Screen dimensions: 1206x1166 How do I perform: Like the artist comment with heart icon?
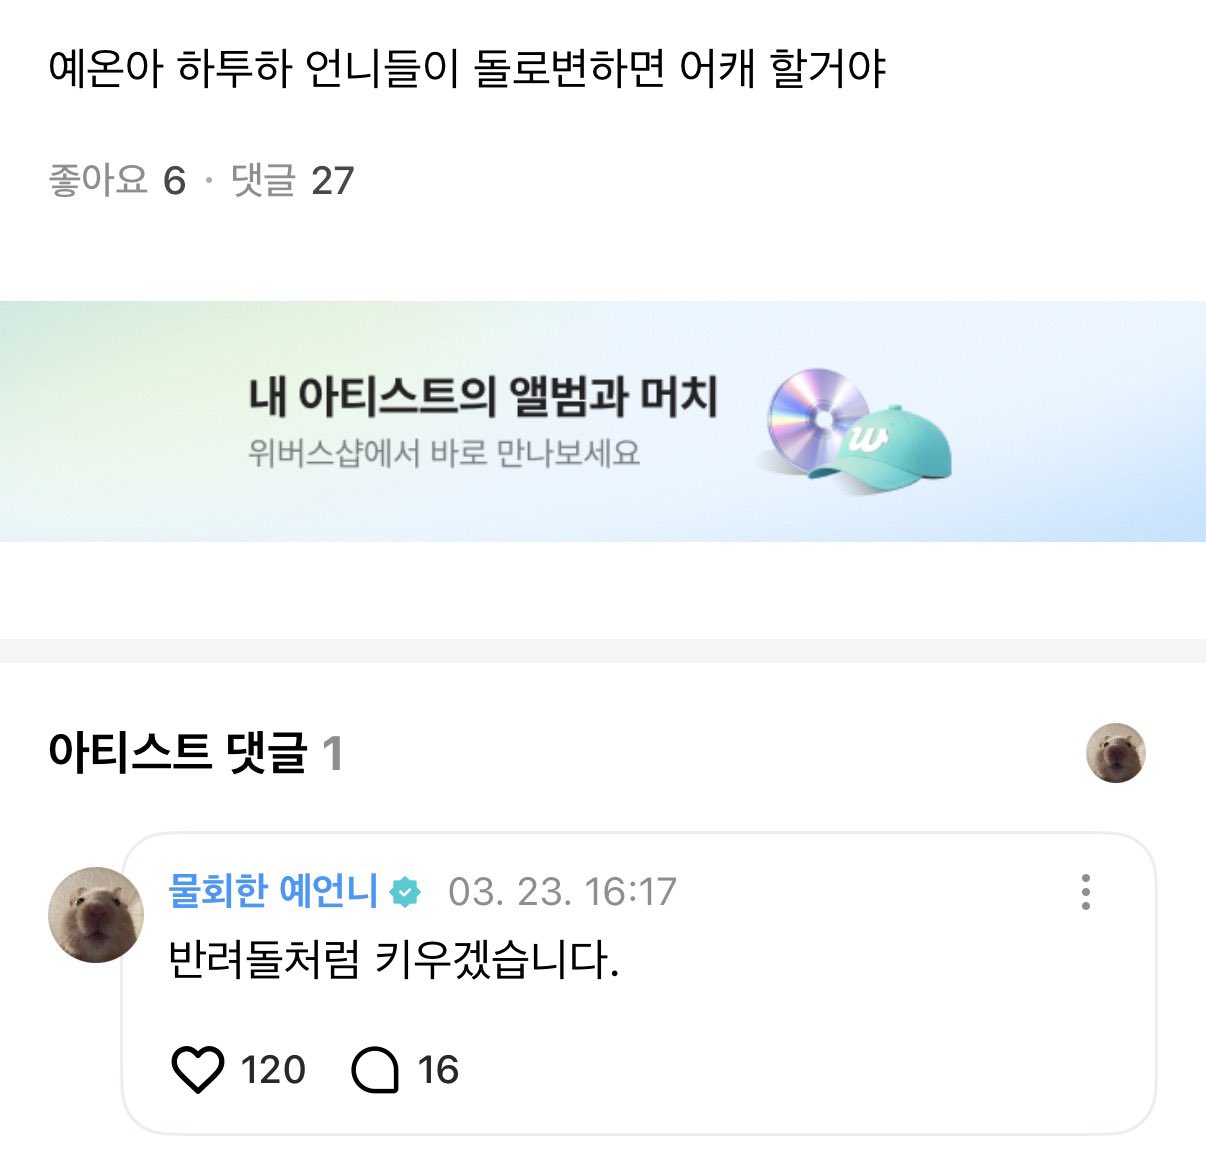tap(198, 1070)
